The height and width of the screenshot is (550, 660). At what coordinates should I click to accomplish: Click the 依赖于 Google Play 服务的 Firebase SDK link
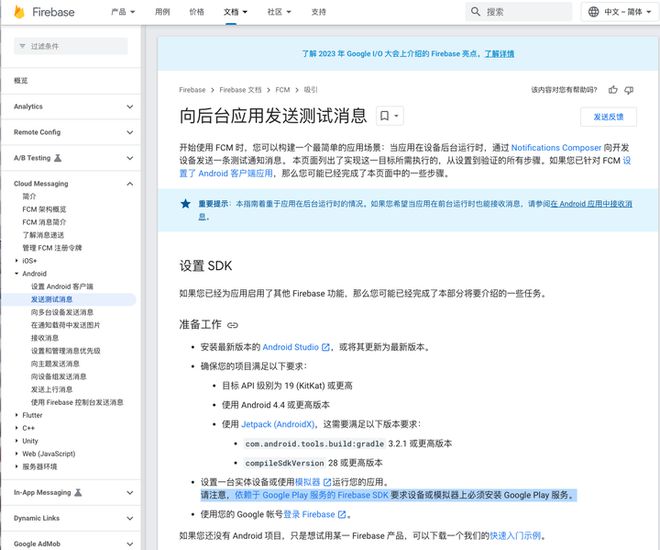pyautogui.click(x=311, y=495)
